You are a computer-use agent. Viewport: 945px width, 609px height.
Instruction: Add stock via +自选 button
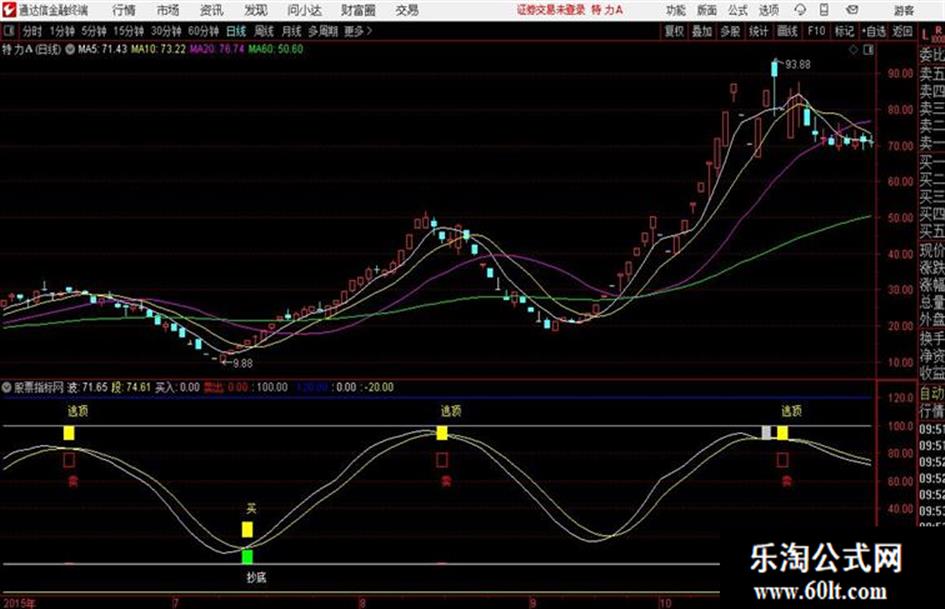874,31
